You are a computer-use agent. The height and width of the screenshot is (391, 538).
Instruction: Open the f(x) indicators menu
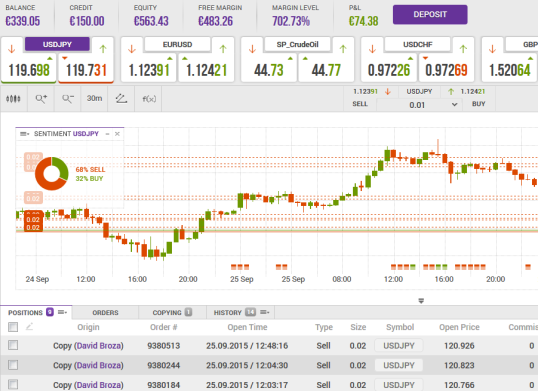tap(149, 99)
